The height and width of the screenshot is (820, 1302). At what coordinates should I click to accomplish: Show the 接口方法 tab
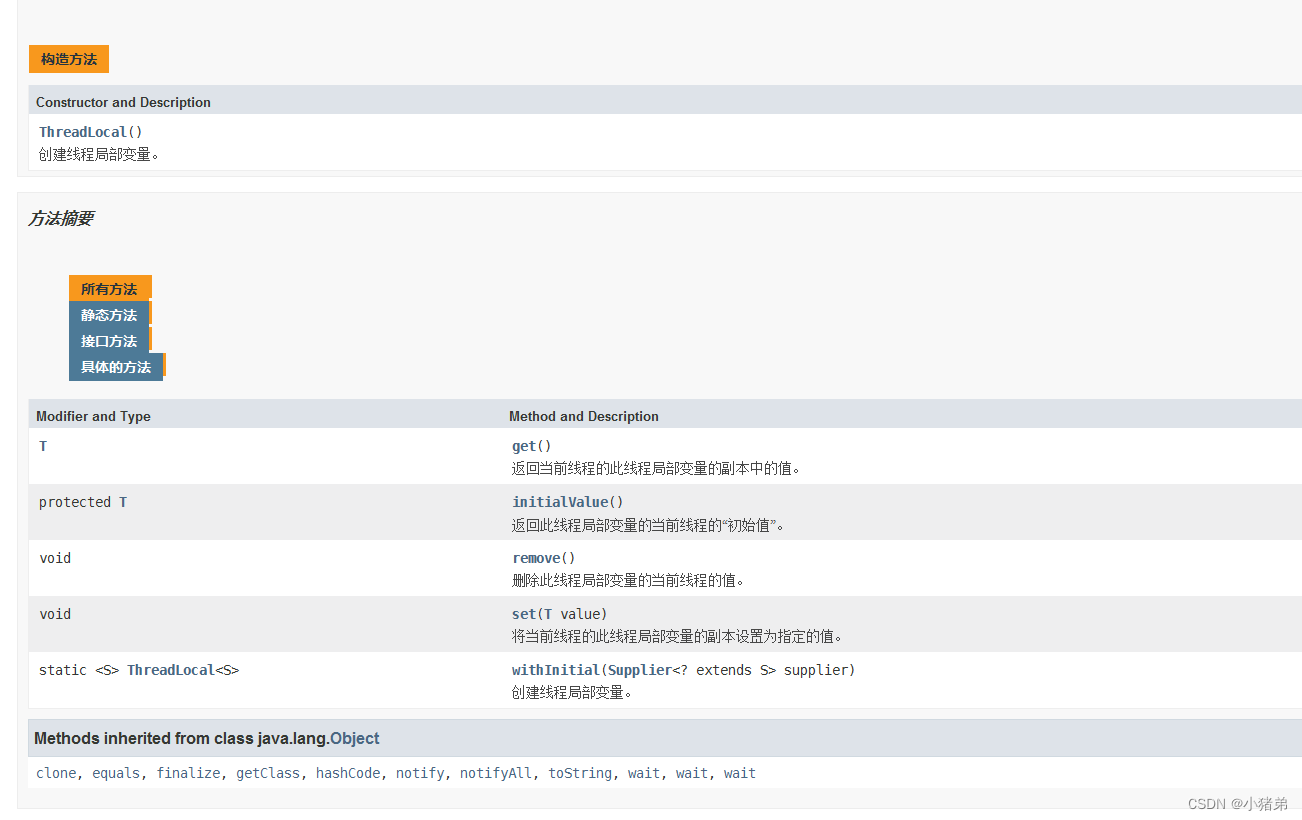[x=109, y=341]
